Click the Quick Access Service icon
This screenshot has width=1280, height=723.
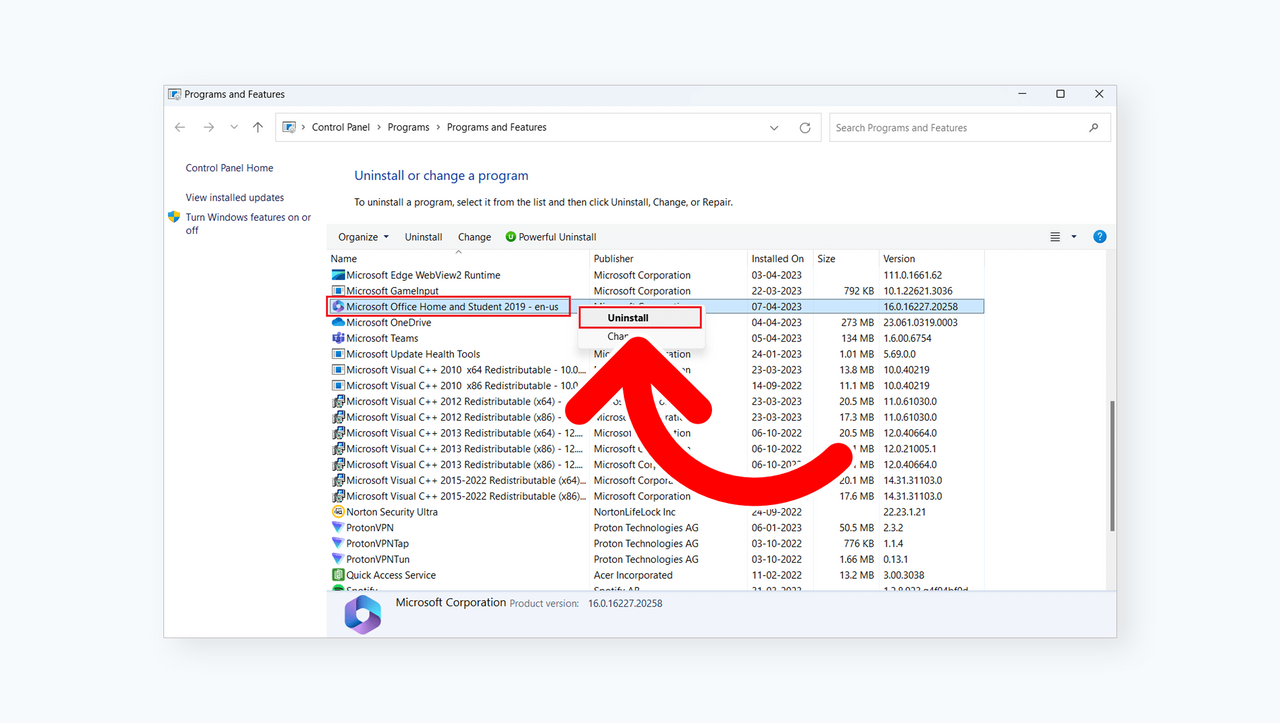point(339,575)
